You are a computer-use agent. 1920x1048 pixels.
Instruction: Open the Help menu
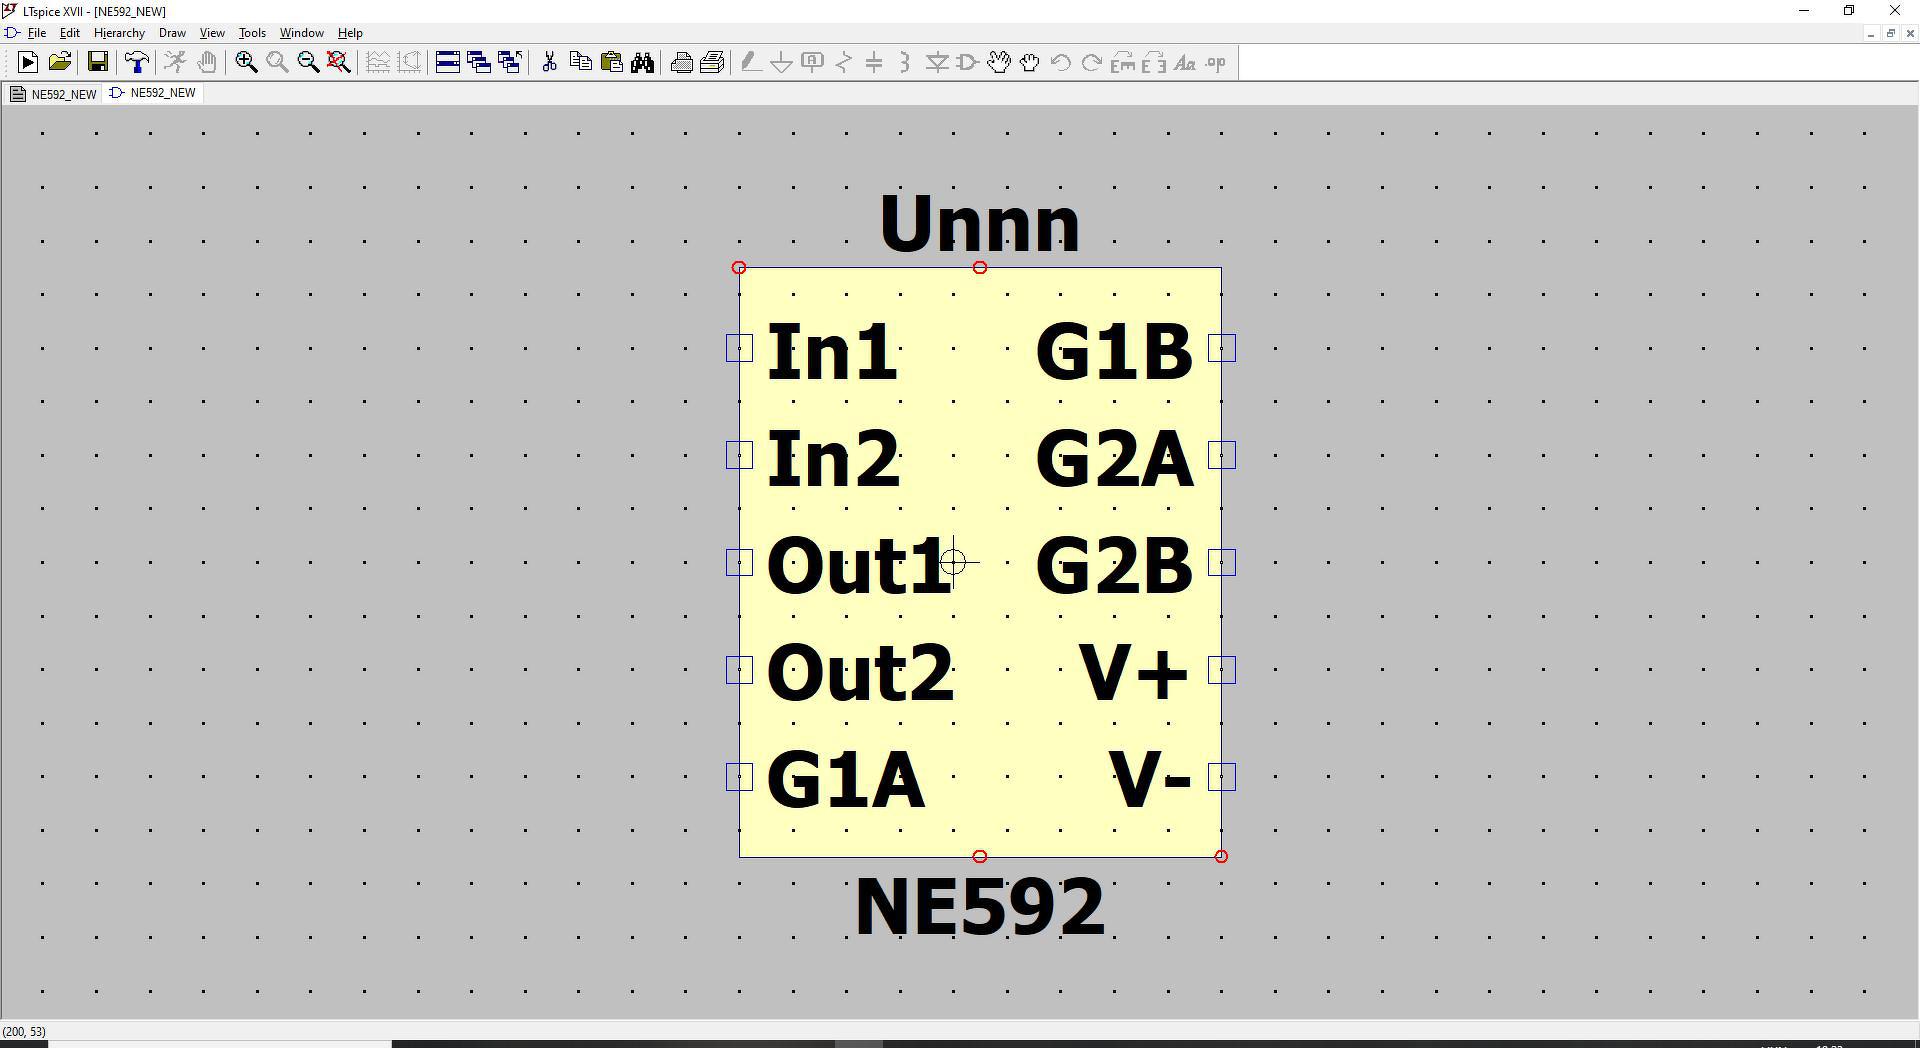coord(350,33)
